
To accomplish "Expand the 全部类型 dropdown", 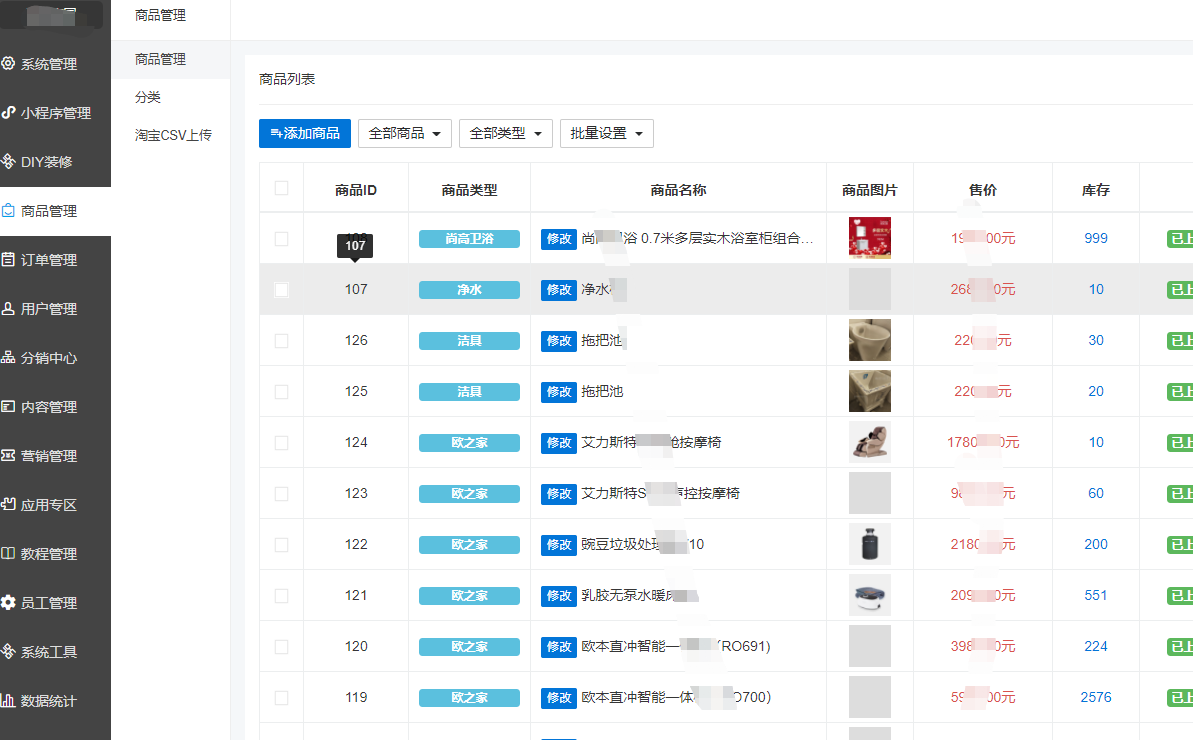I will pyautogui.click(x=505, y=133).
